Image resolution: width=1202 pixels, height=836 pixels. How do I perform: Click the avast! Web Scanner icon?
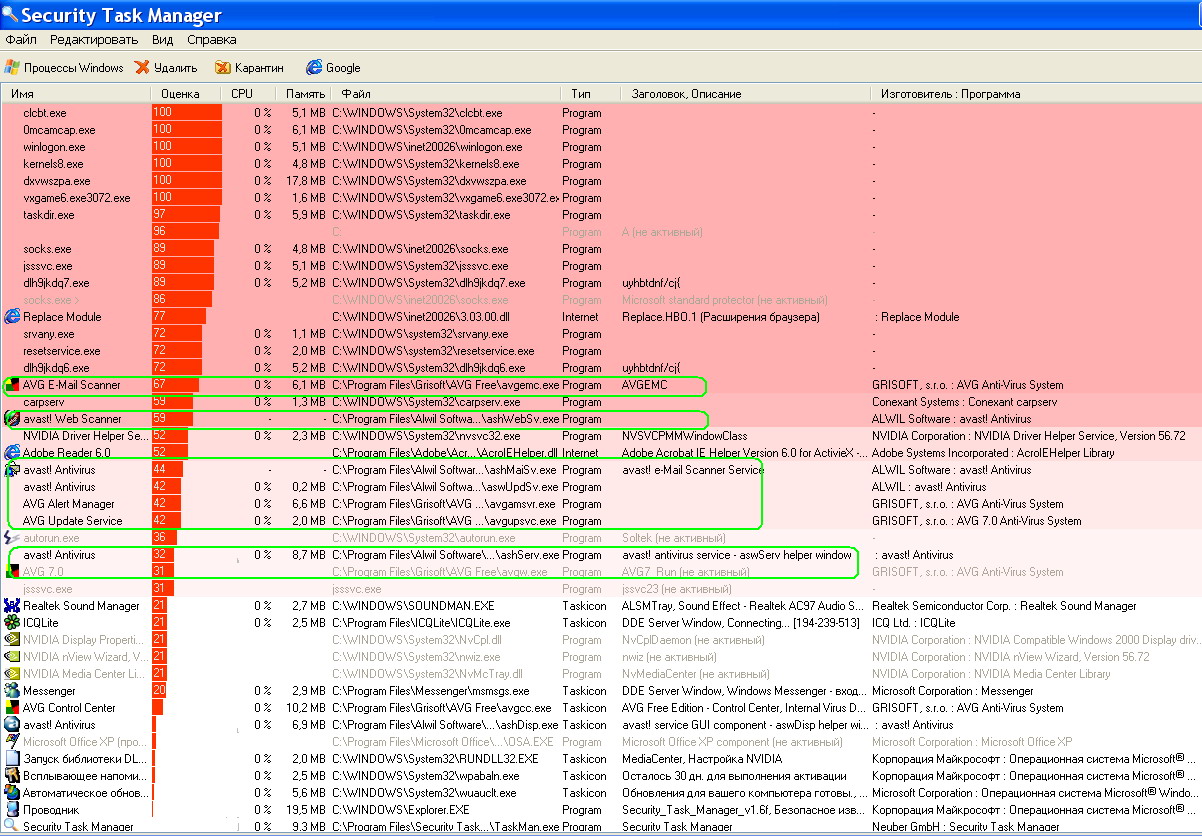[12, 419]
